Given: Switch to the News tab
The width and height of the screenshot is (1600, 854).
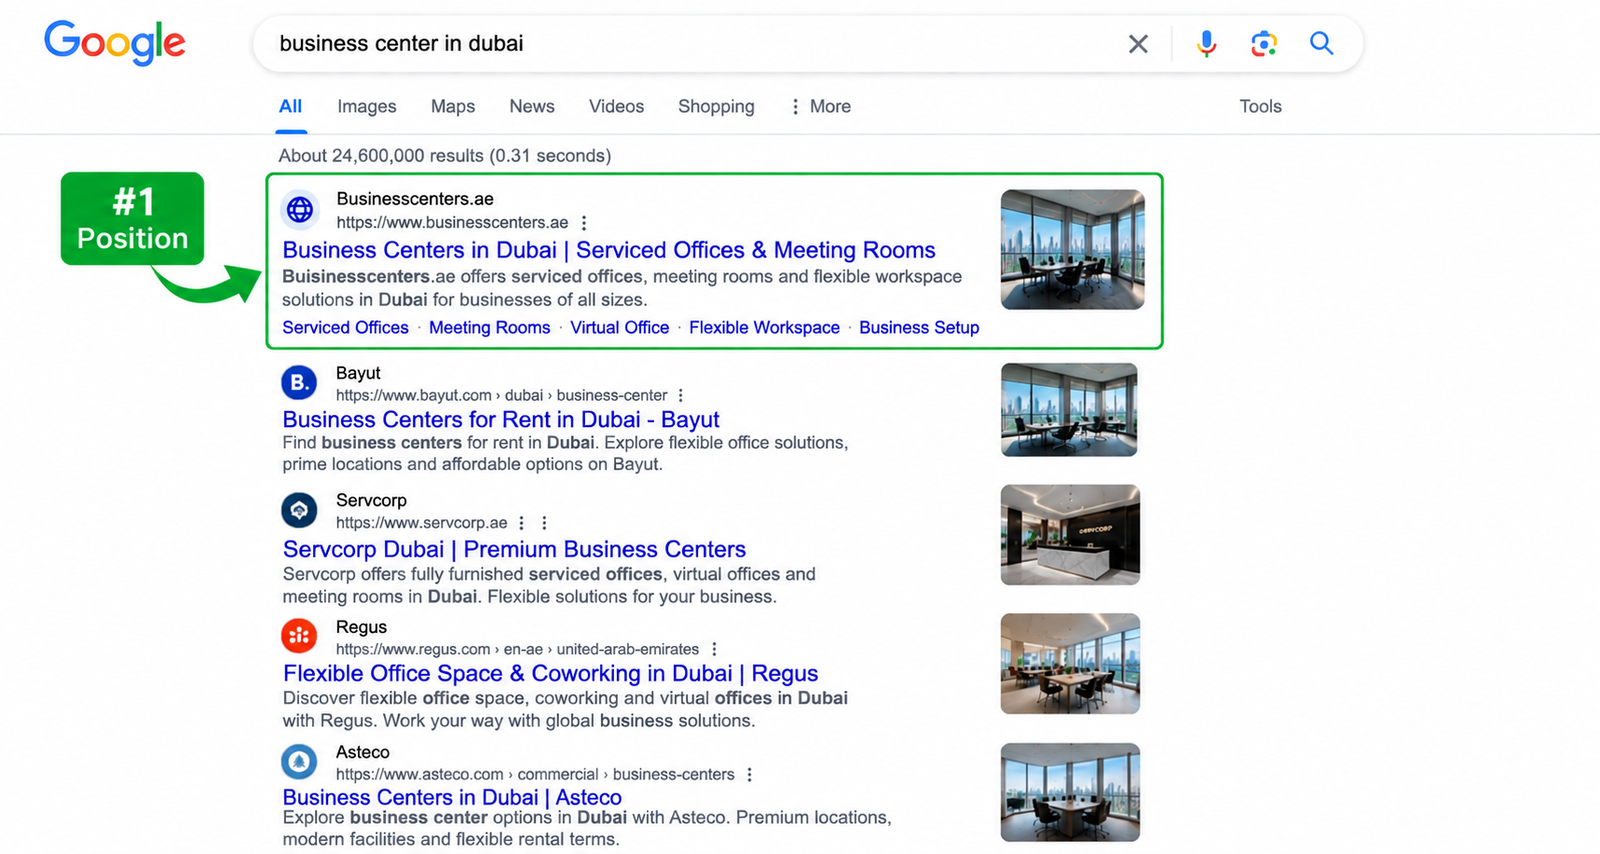Looking at the screenshot, I should [532, 106].
